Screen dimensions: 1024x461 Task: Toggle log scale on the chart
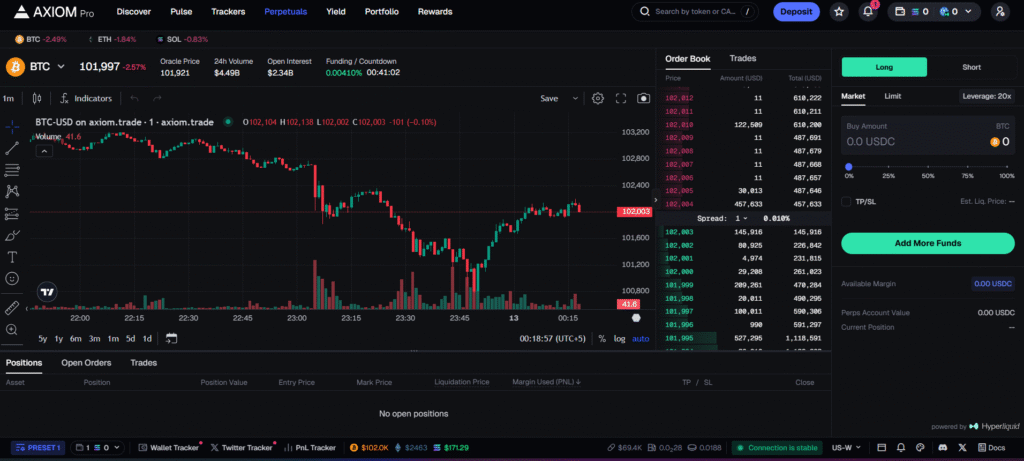click(x=619, y=338)
